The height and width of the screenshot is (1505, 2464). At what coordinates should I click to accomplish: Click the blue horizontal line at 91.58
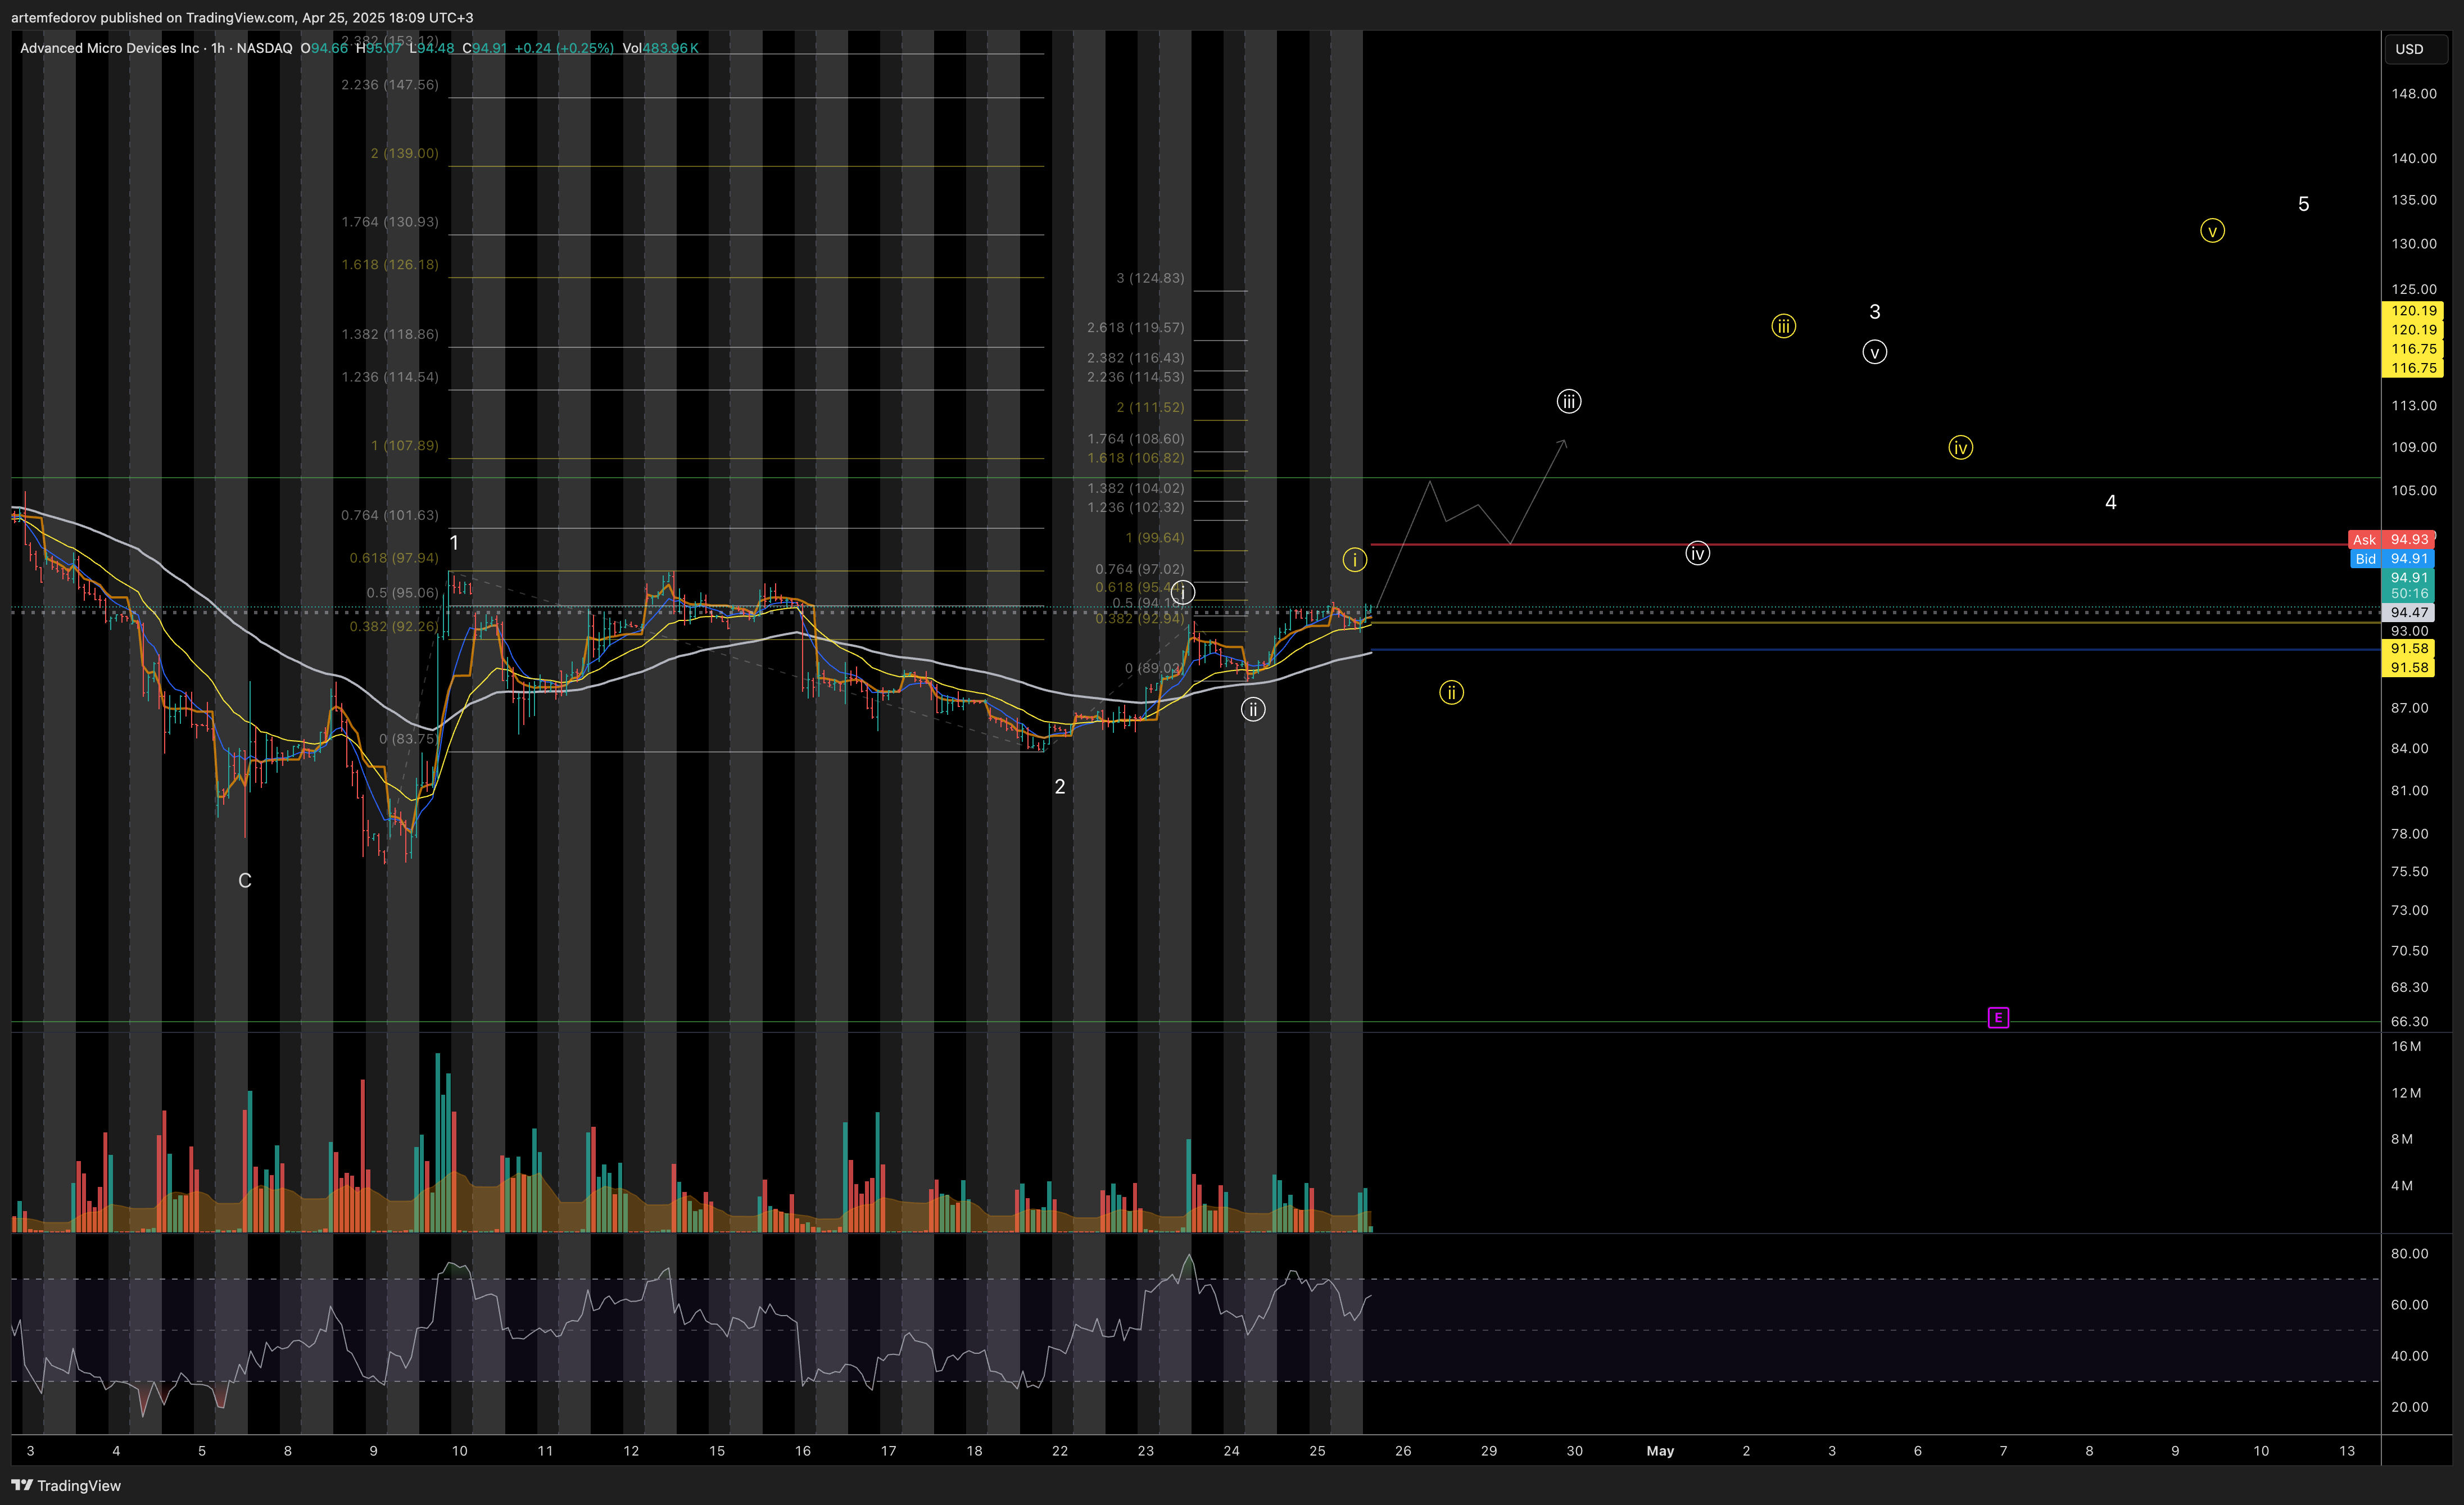(x=1875, y=650)
